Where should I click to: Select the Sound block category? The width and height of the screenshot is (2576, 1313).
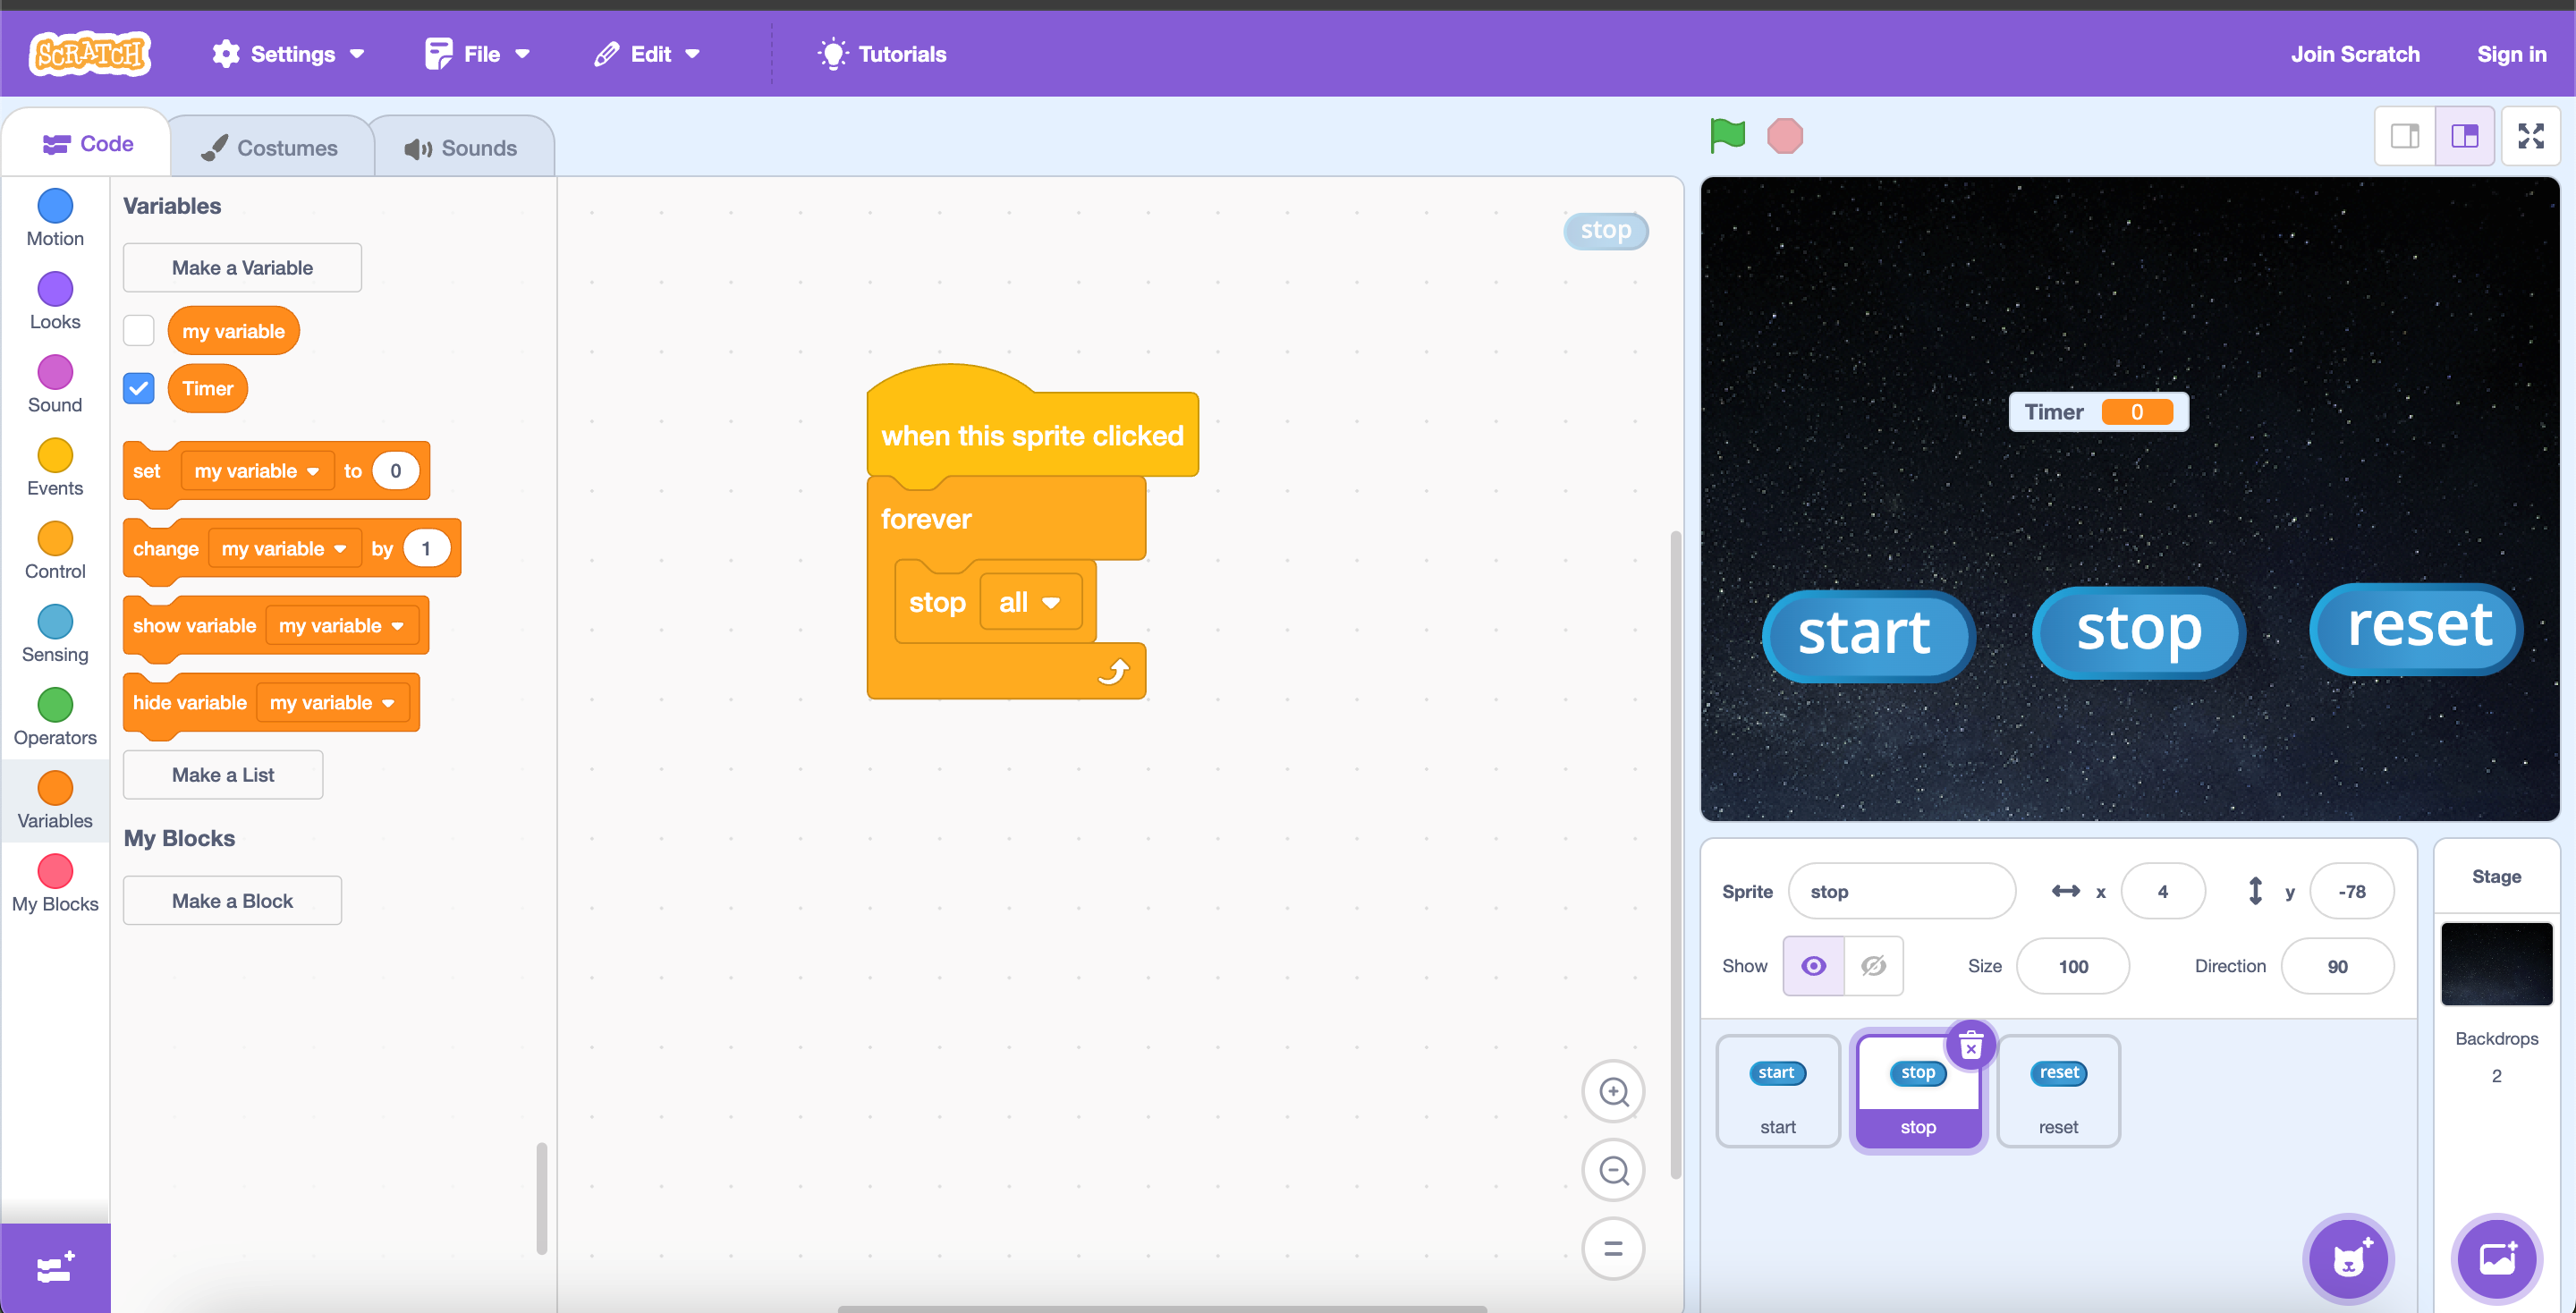click(55, 384)
